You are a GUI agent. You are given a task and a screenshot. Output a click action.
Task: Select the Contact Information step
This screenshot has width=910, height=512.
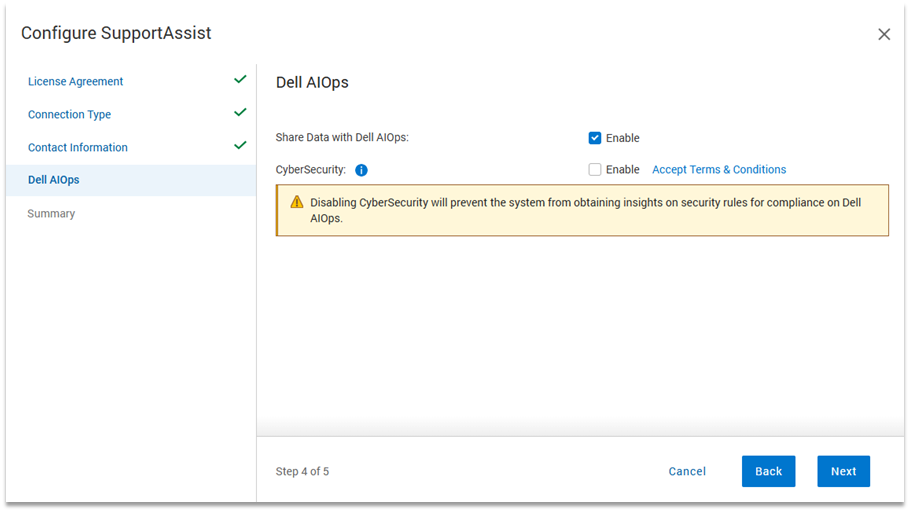[78, 147]
